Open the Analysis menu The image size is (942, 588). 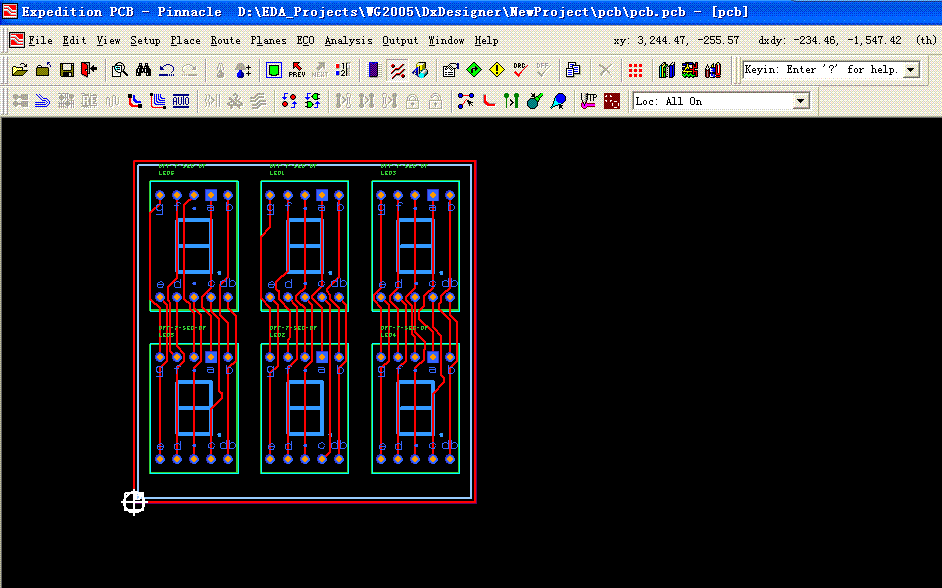click(348, 40)
